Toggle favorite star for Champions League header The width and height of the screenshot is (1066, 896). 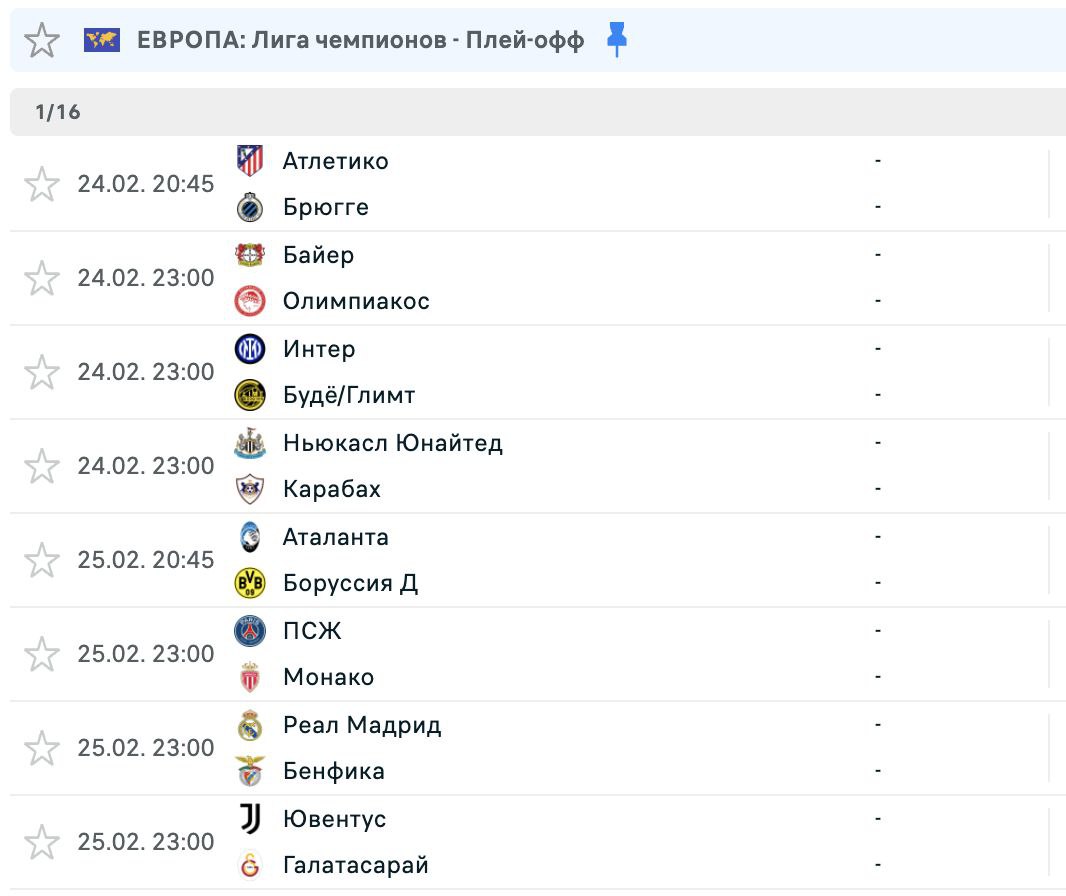pos(42,40)
